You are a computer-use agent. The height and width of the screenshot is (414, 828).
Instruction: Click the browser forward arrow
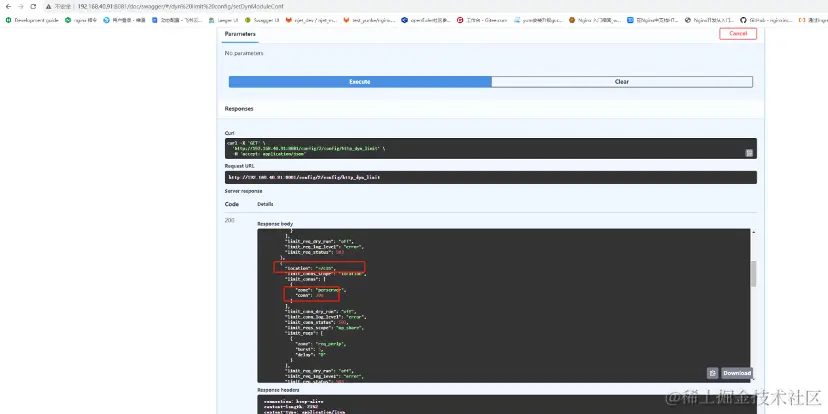coord(21,6)
